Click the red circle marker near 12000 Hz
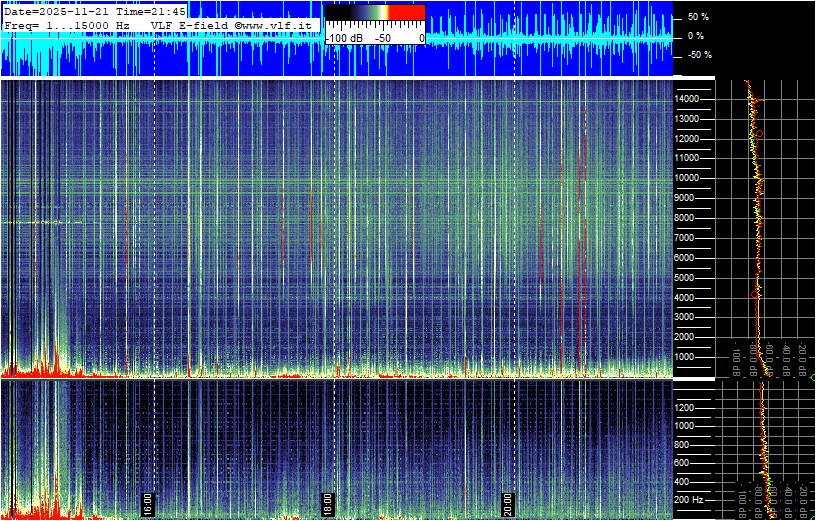The height and width of the screenshot is (521, 816). click(x=759, y=133)
